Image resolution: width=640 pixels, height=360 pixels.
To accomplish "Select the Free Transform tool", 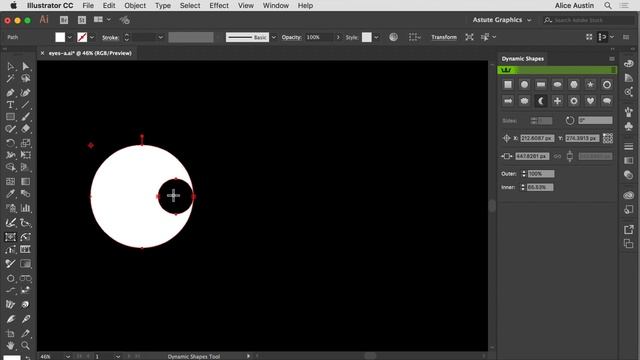I will [26, 155].
